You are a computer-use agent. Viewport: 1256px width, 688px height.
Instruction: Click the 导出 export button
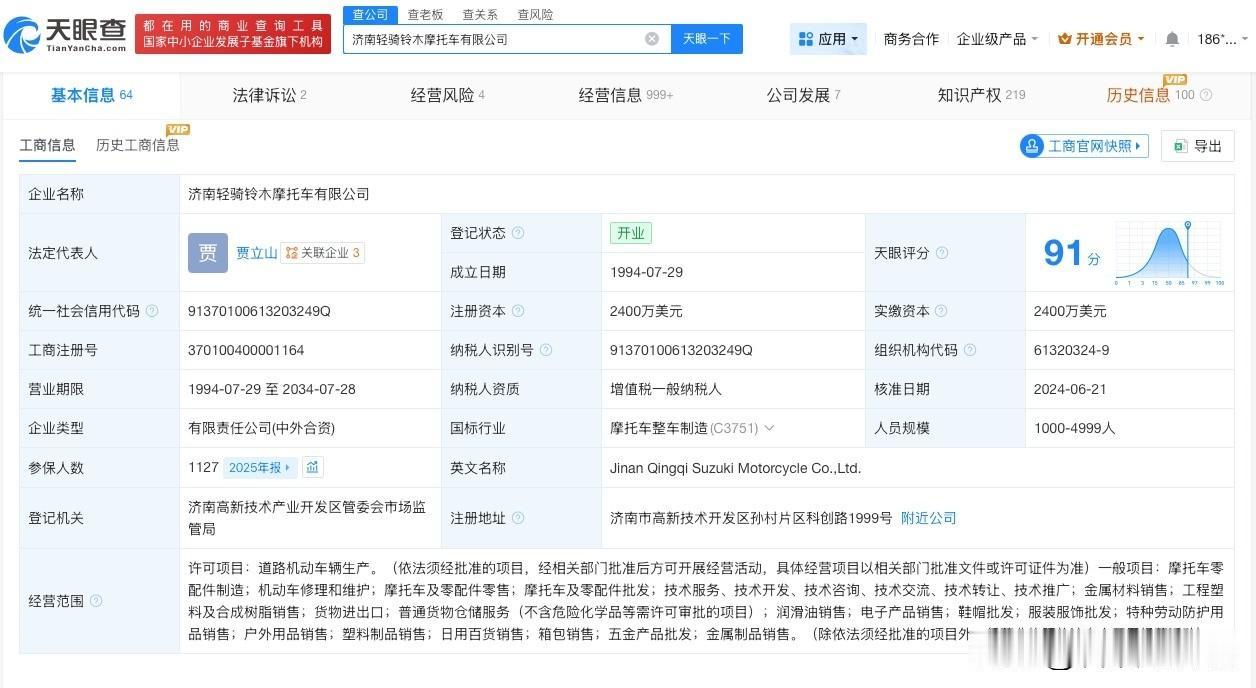[x=1198, y=146]
